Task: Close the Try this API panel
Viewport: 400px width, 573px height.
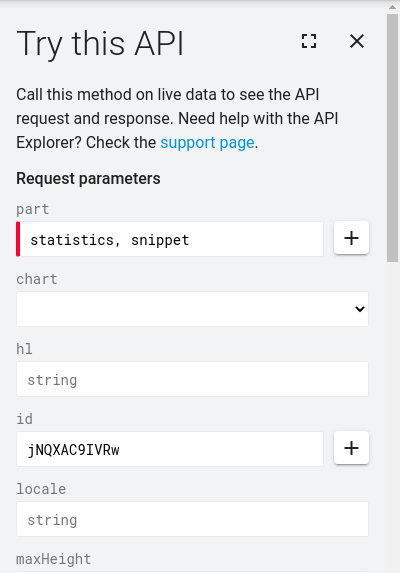Action: pyautogui.click(x=357, y=41)
